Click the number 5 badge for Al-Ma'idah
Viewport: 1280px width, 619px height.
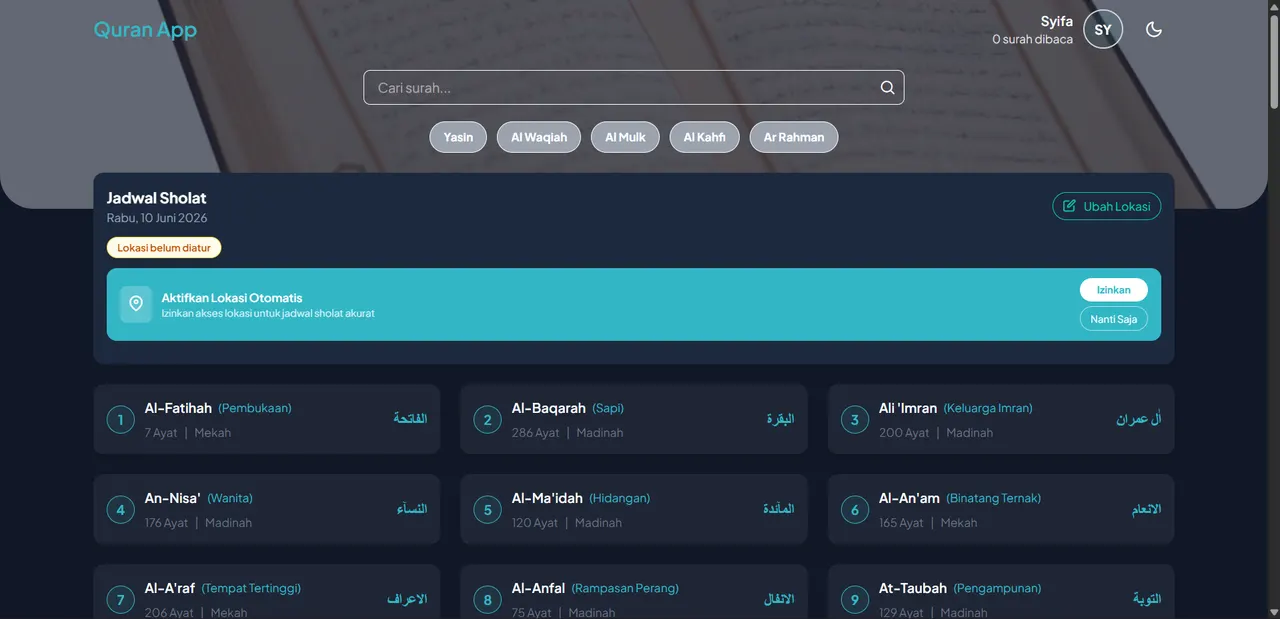click(x=487, y=510)
